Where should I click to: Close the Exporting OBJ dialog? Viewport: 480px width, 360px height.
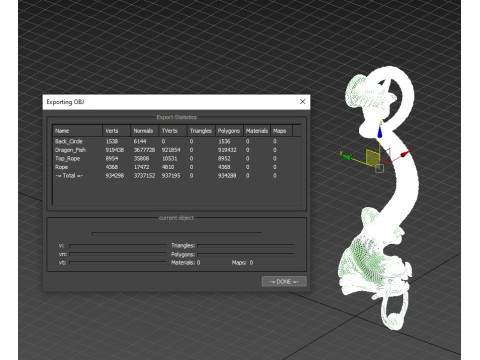(302, 102)
